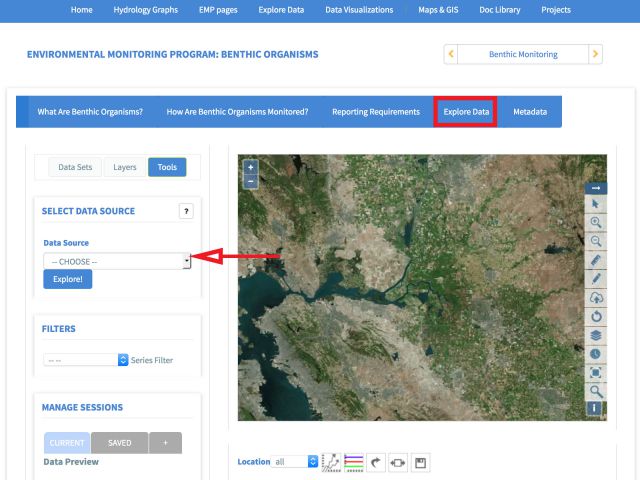Switch to the Metadata tab
Screen dimensions: 640x480
pyautogui.click(x=530, y=112)
